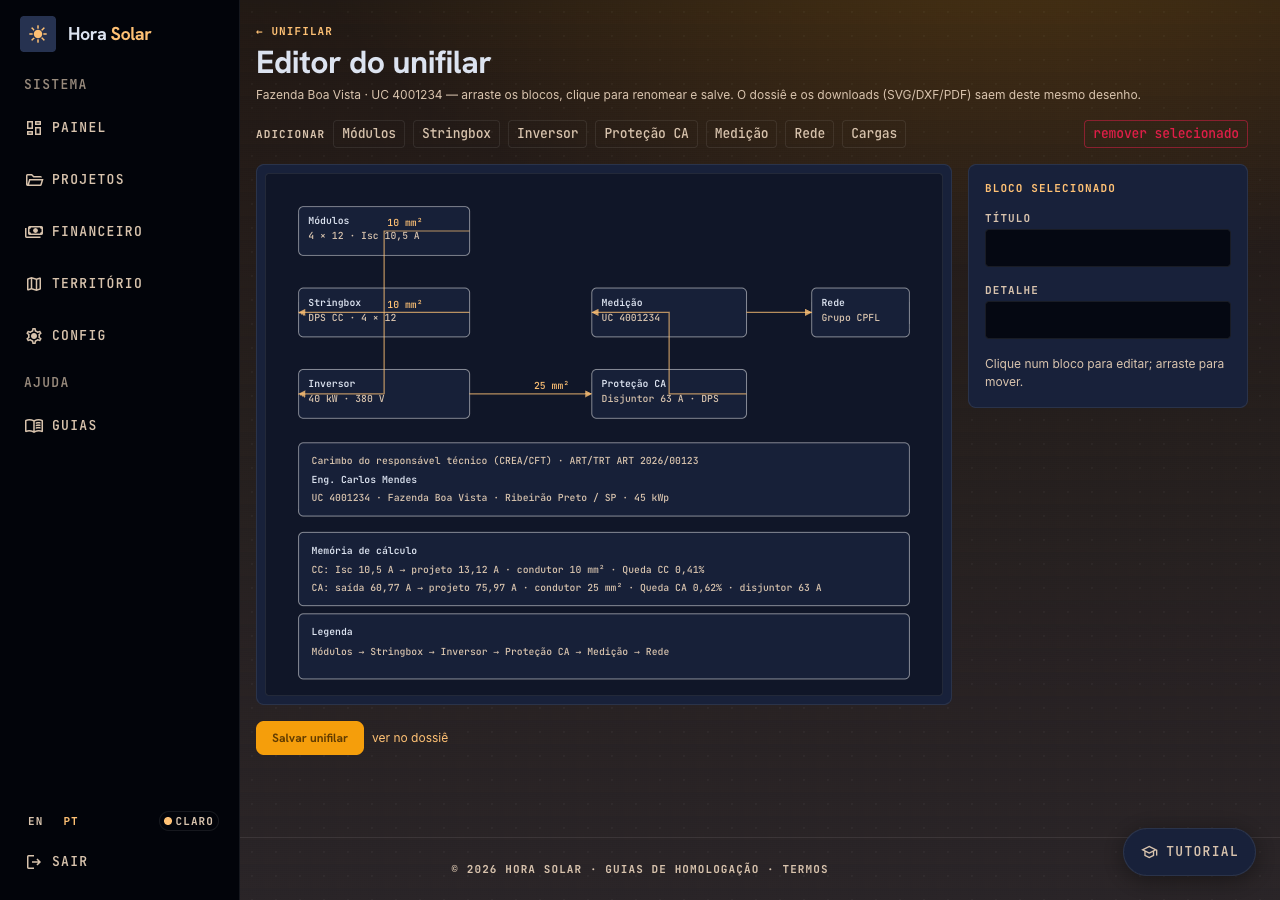
Task: Add a Proteção CA block
Action: pos(646,134)
